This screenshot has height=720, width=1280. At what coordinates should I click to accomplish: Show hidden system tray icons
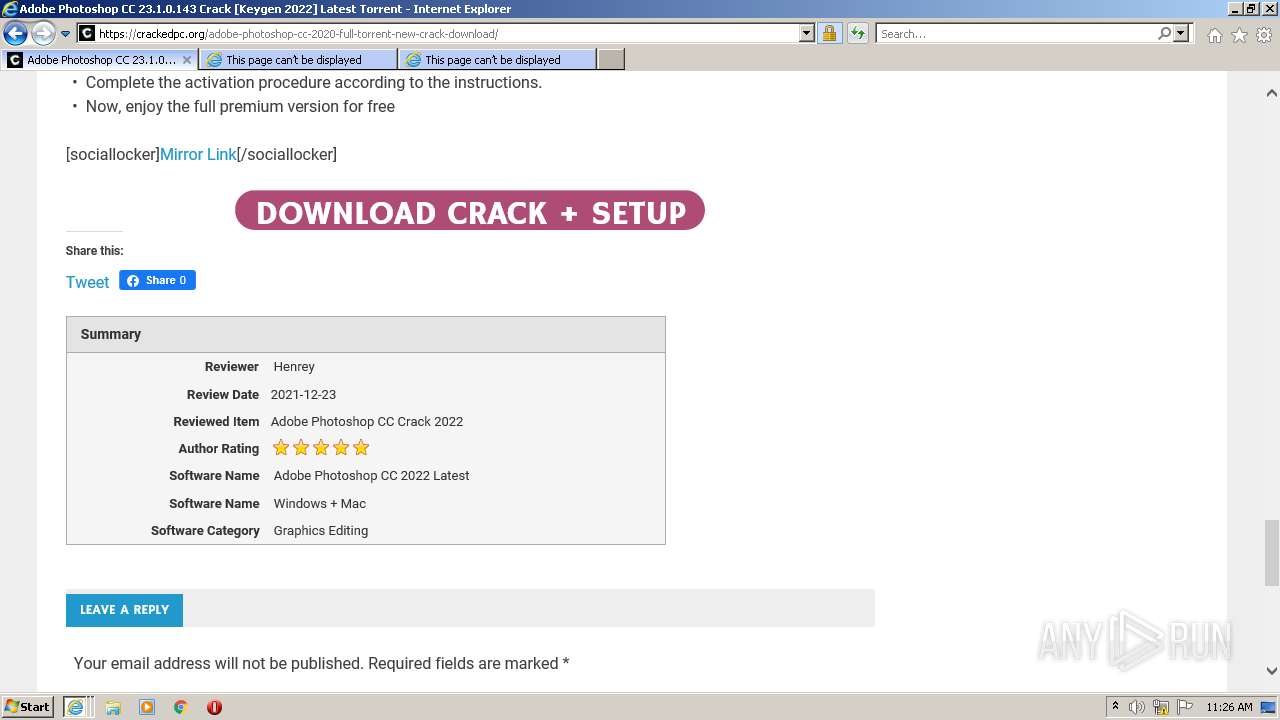(x=1115, y=707)
